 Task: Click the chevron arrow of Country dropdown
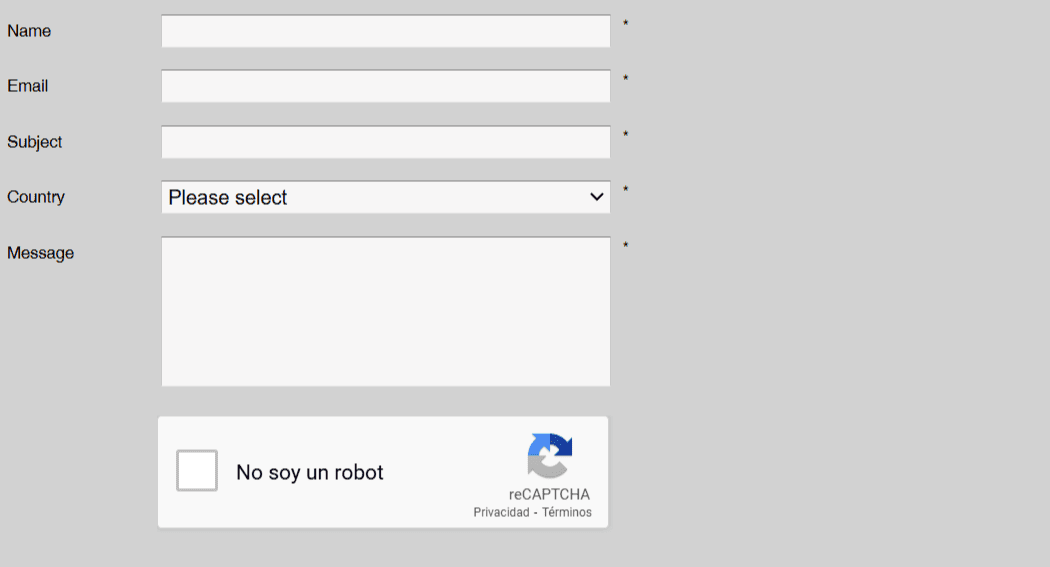[597, 197]
